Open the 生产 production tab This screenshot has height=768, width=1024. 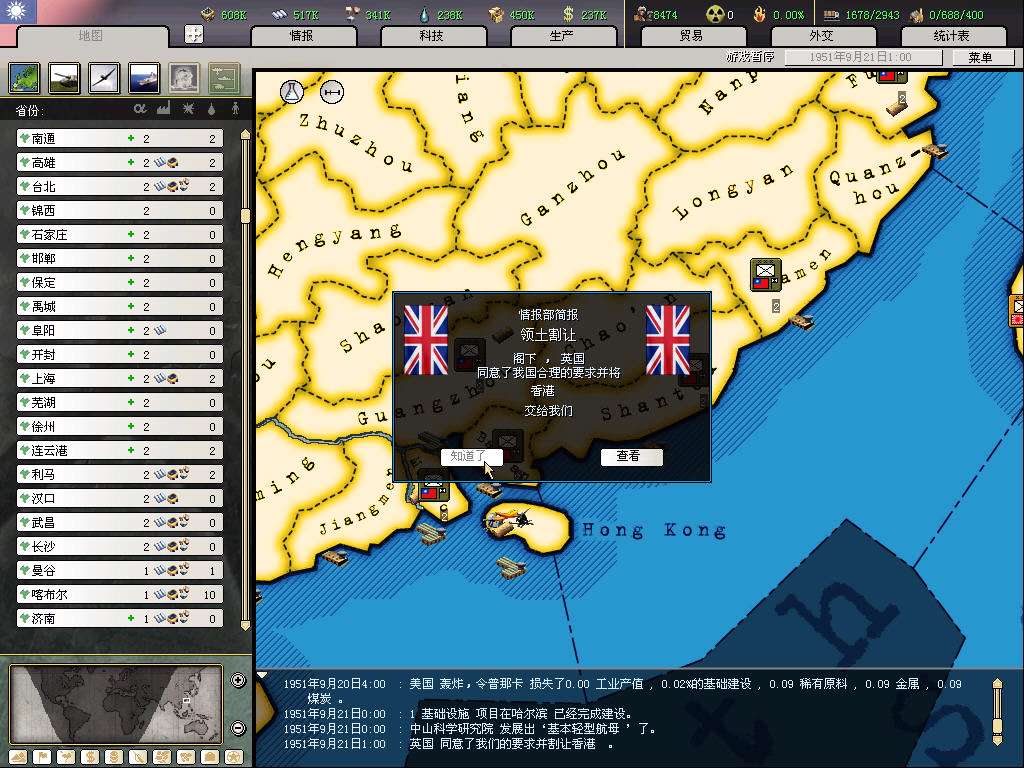(562, 36)
